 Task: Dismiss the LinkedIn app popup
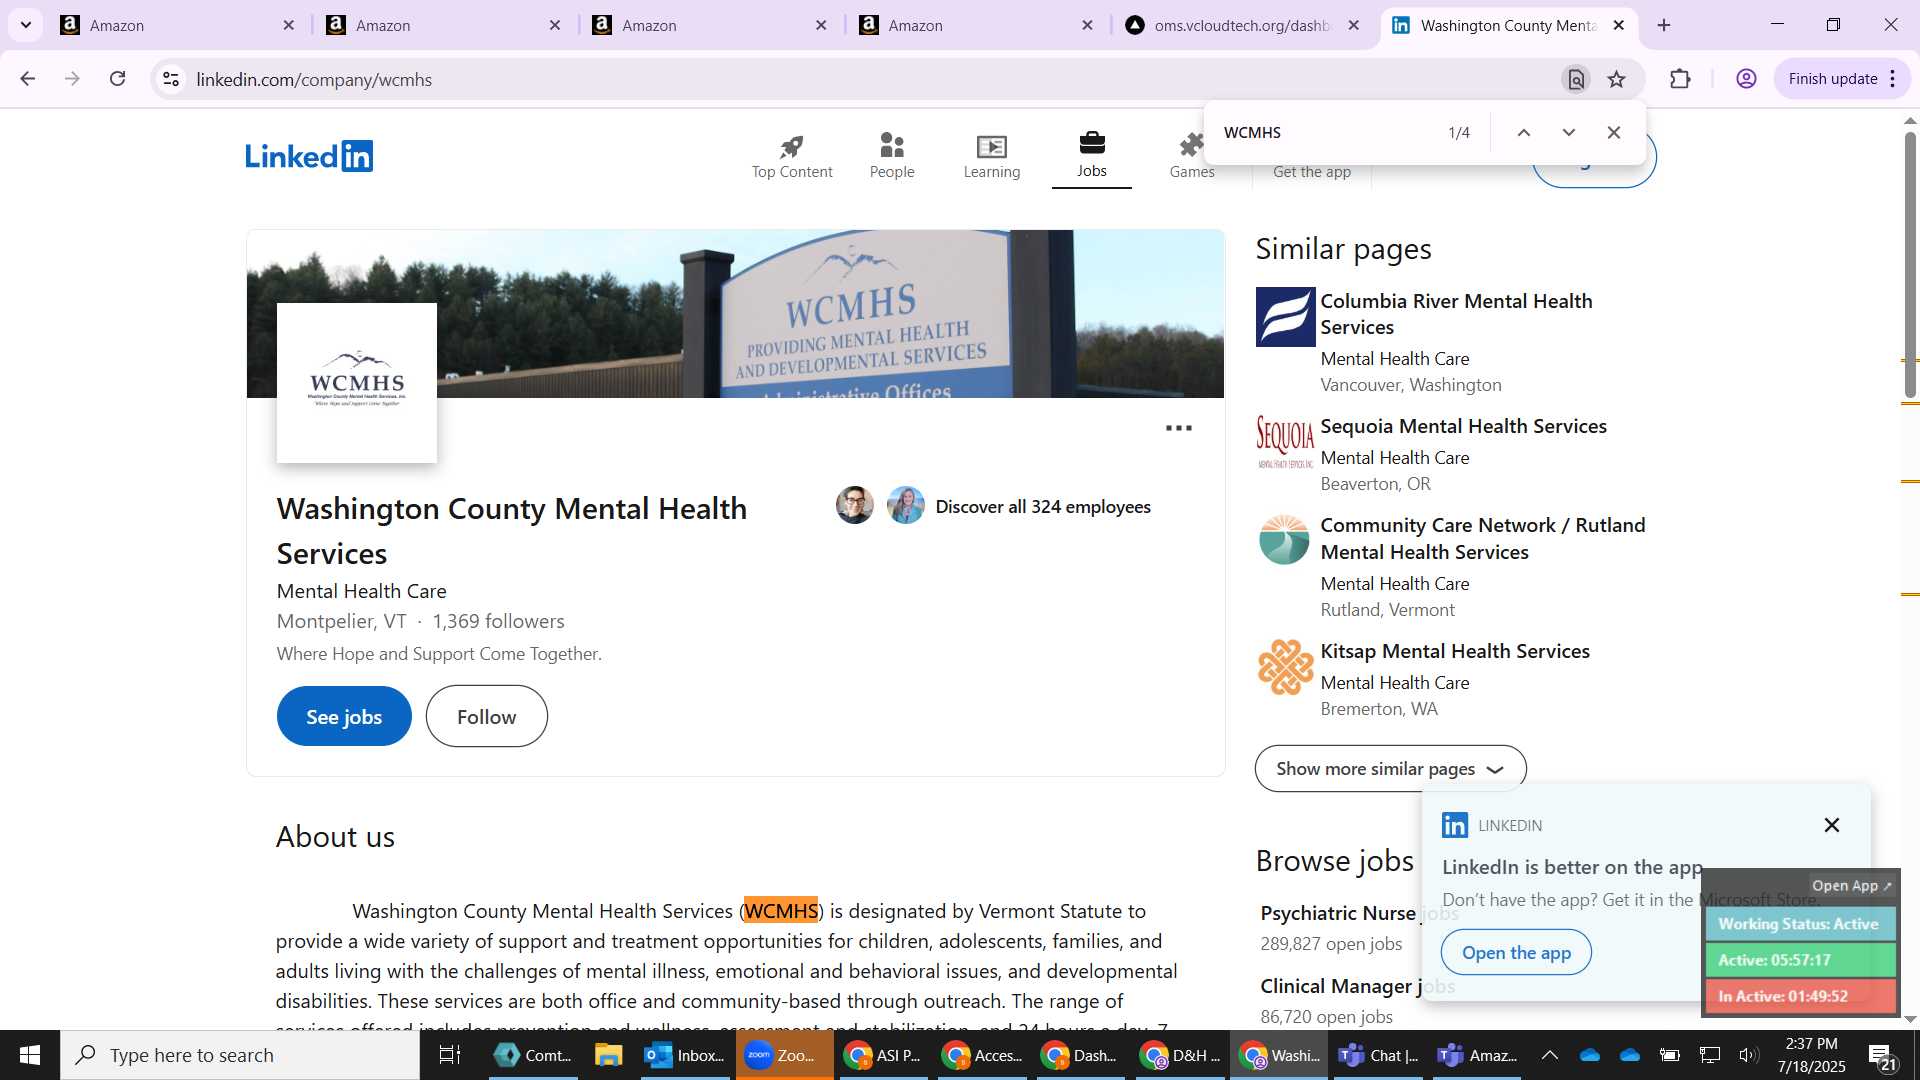click(1831, 825)
